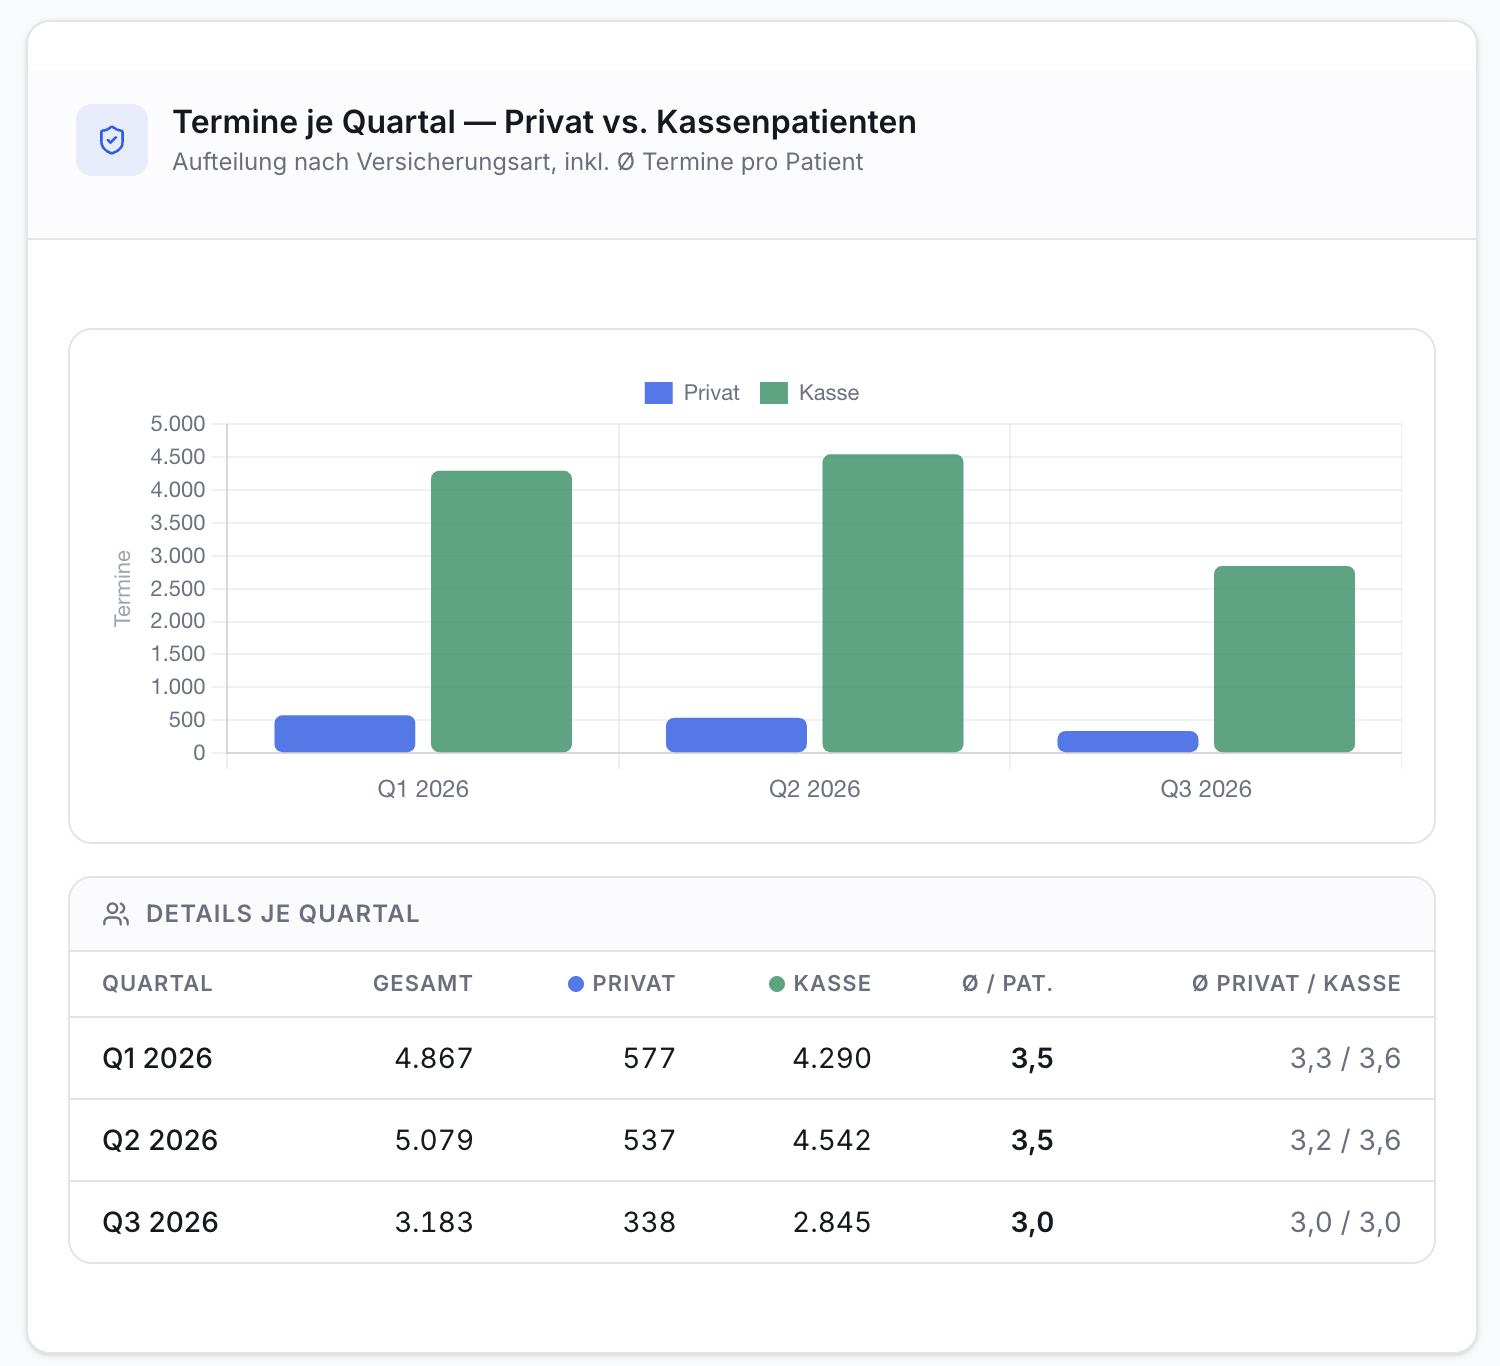This screenshot has width=1500, height=1366.
Task: Select the Q2 2026 row label in table
Action: click(160, 1140)
